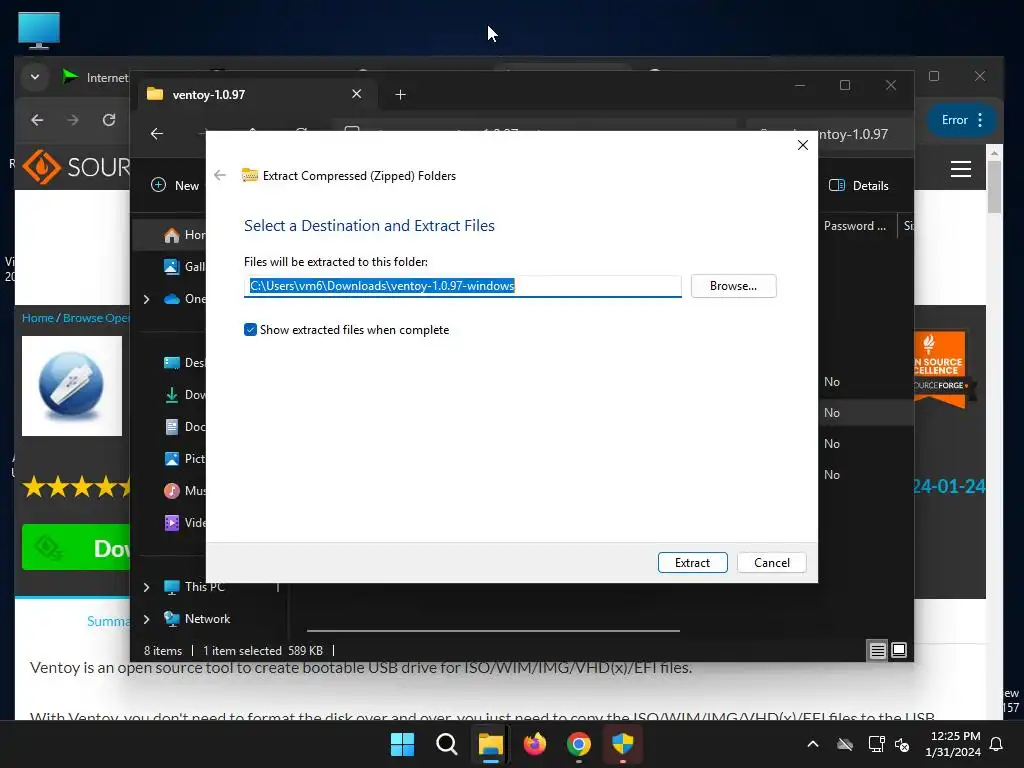
Task: Open the notification bell
Action: (x=997, y=744)
